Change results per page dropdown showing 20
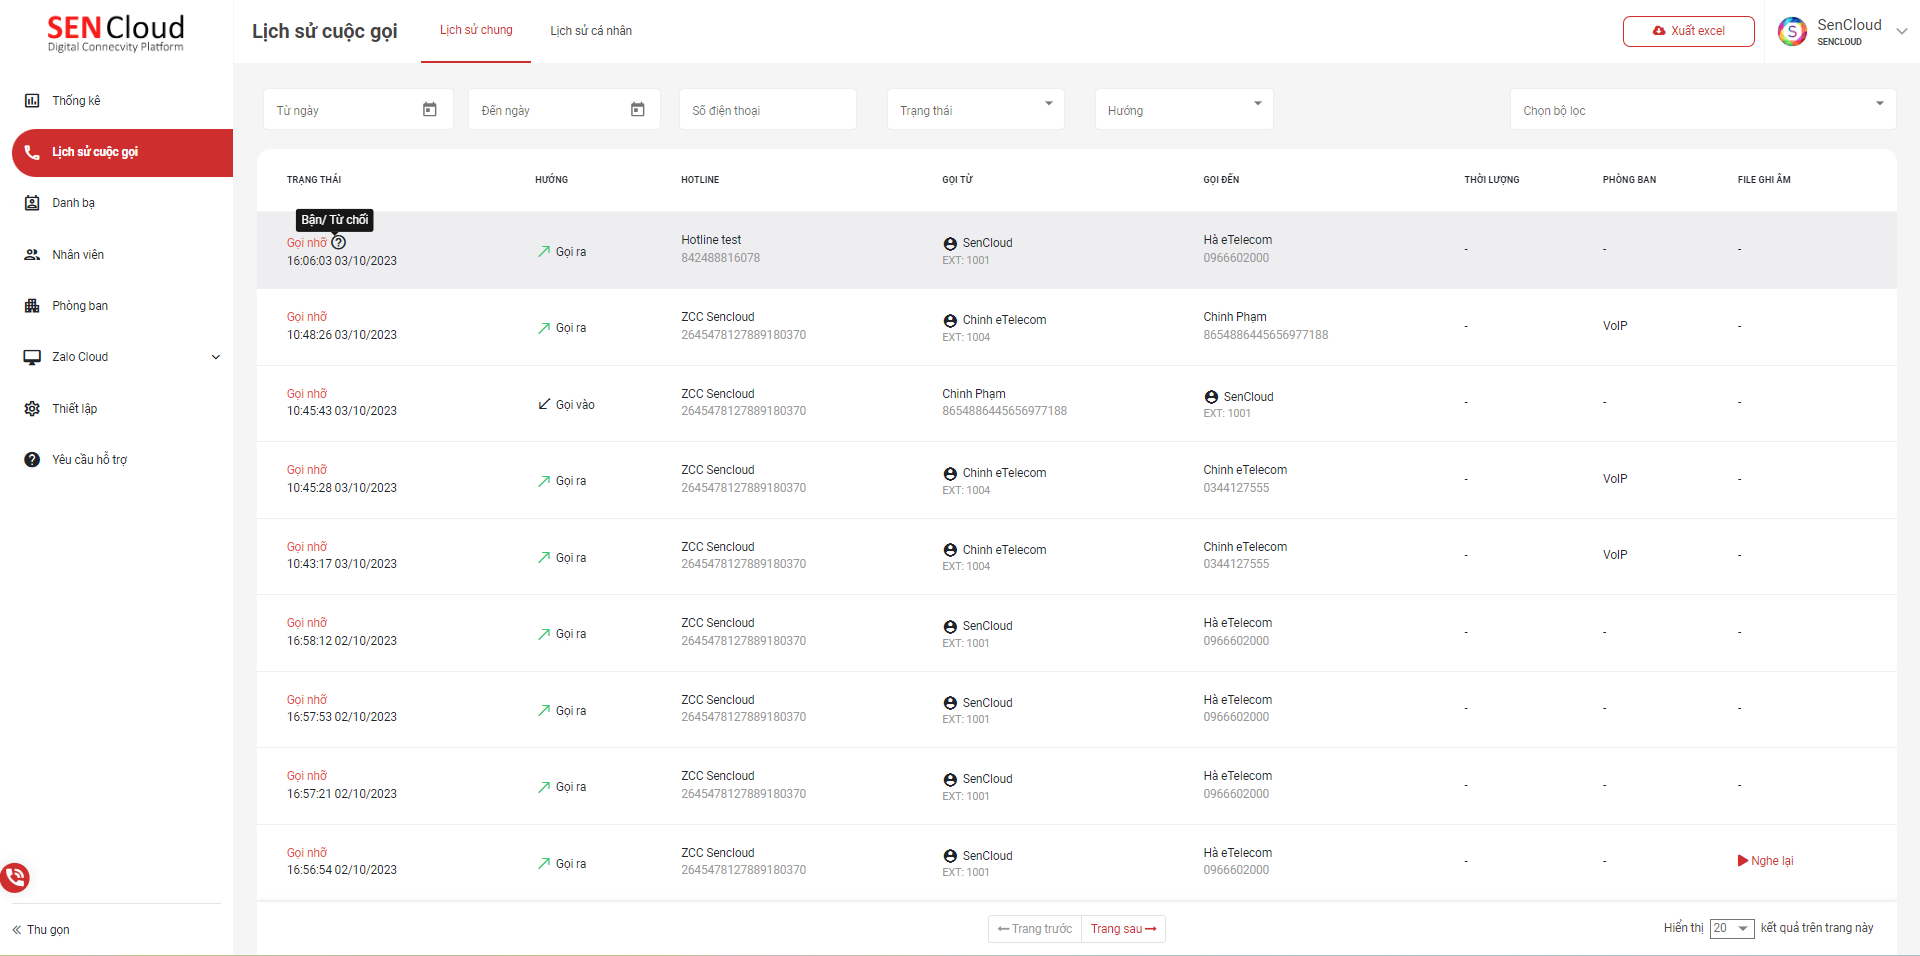 pyautogui.click(x=1732, y=929)
